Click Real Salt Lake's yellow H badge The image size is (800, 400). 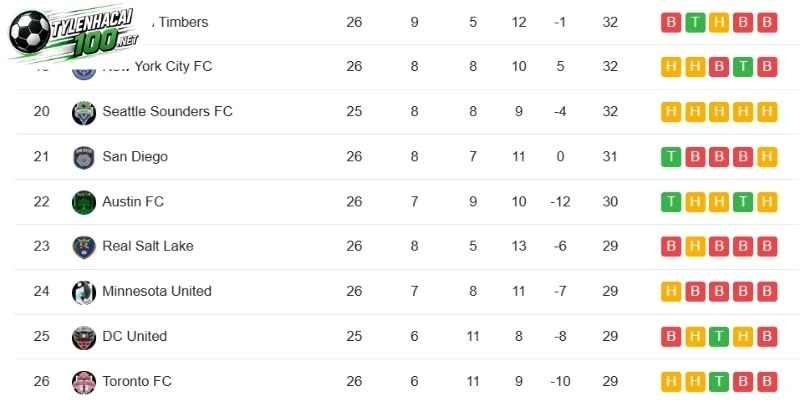point(695,246)
